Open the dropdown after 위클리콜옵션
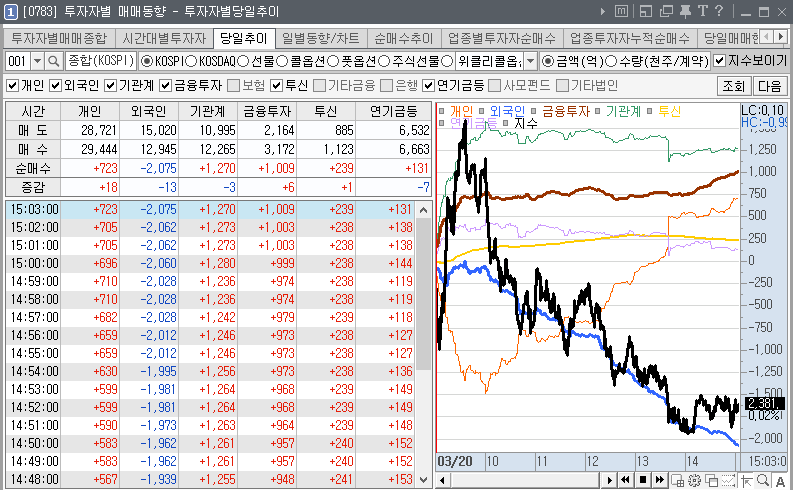The height and width of the screenshot is (490, 793). 530,62
